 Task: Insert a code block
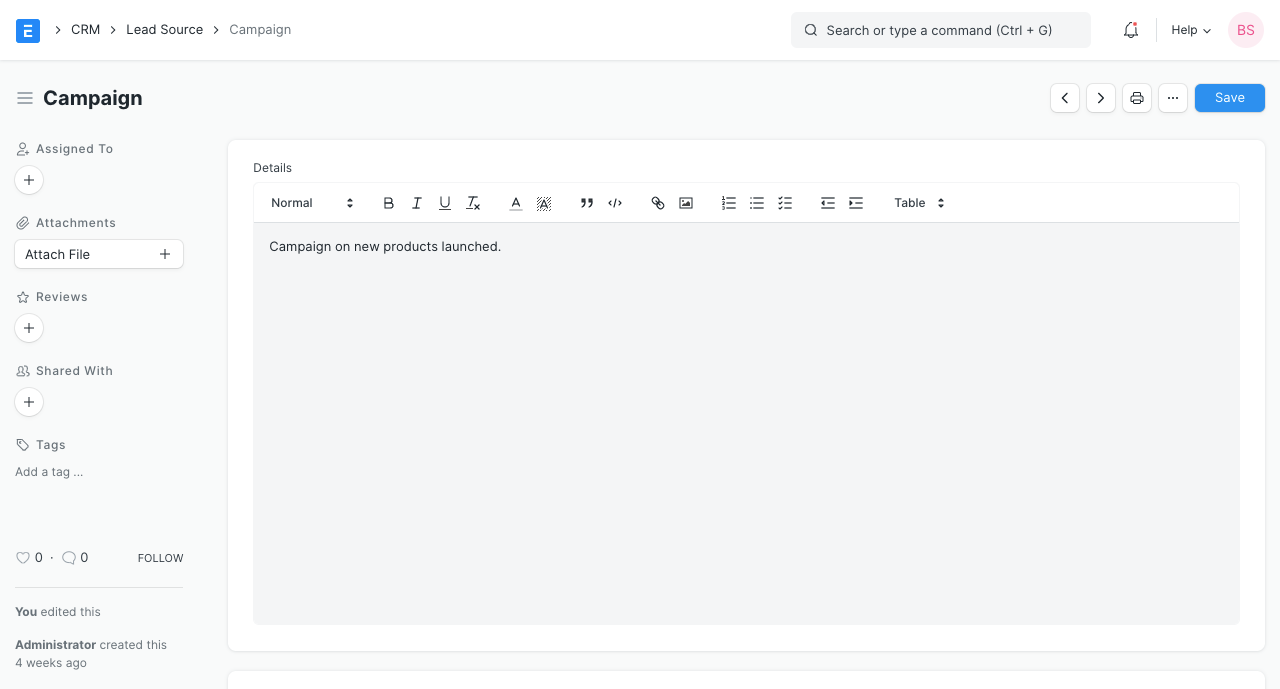click(x=615, y=203)
